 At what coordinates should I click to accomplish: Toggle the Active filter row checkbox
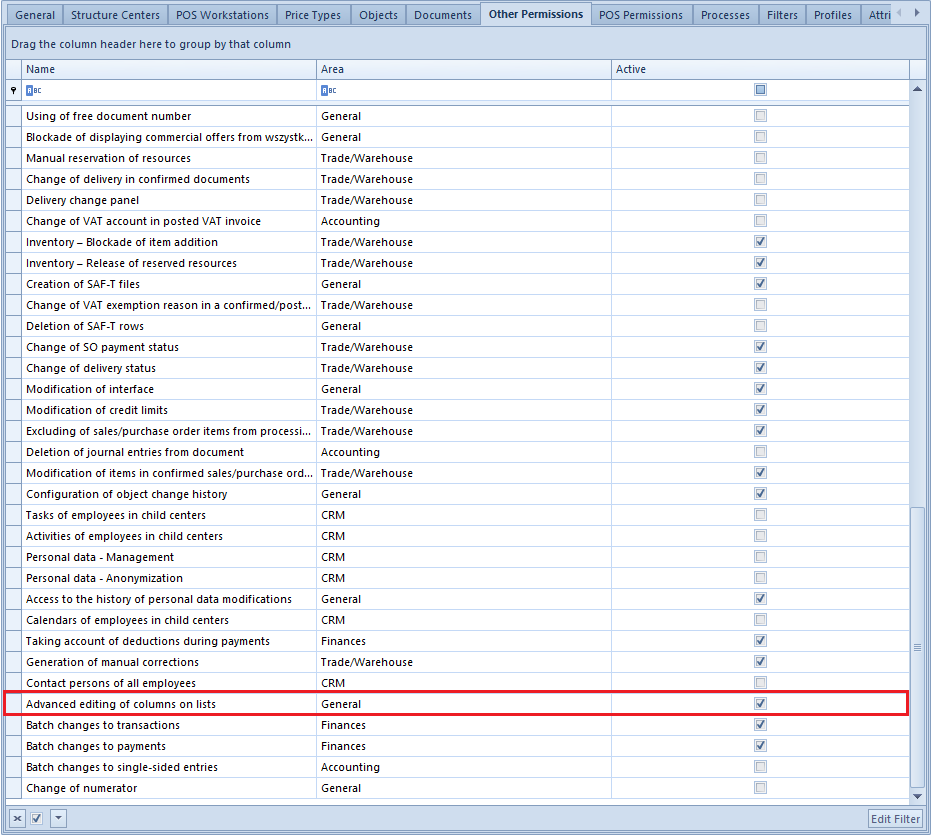tap(760, 90)
